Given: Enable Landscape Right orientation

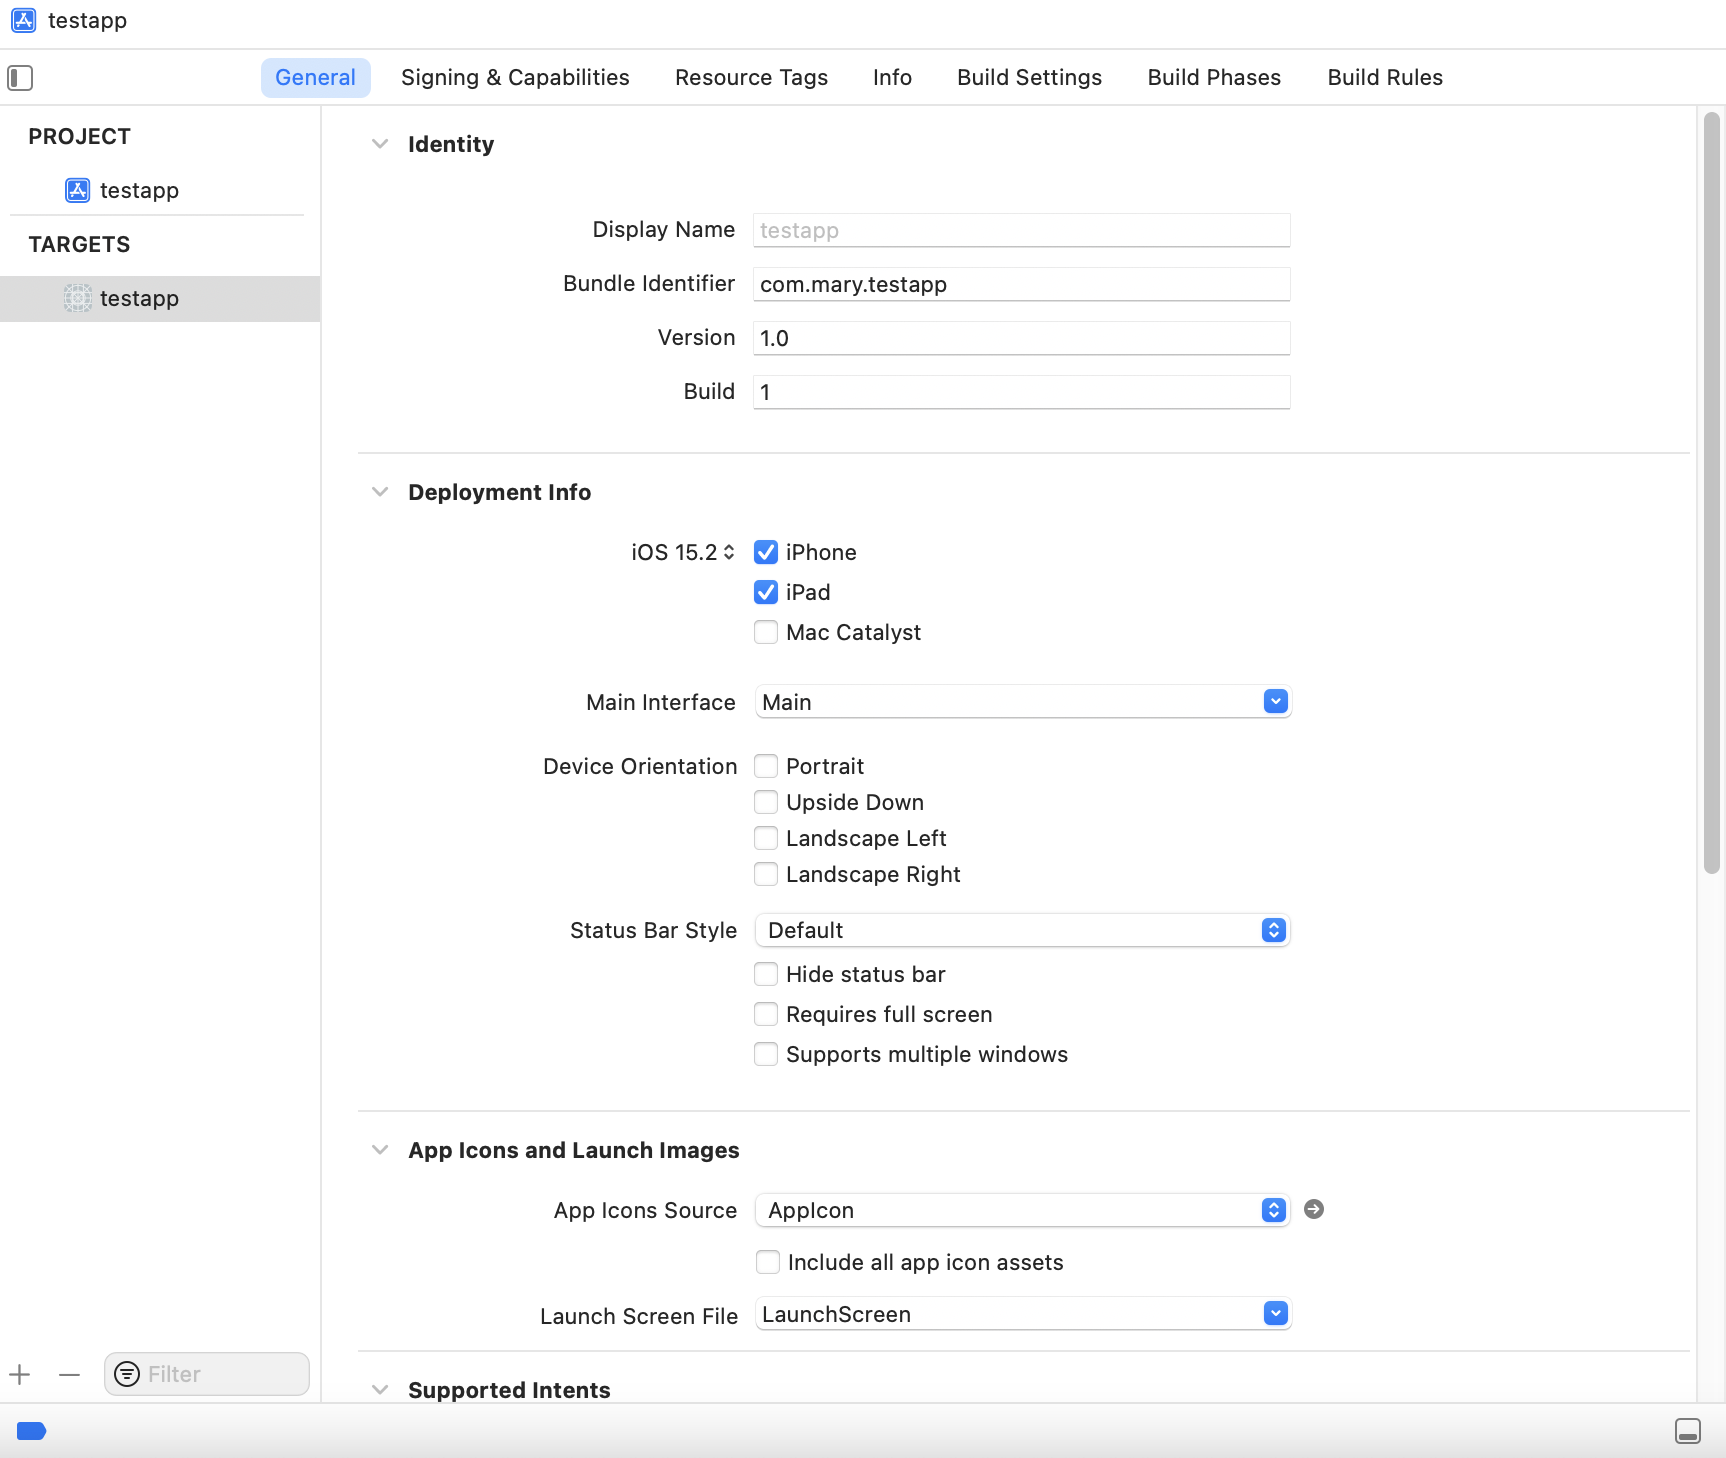Looking at the screenshot, I should coord(766,874).
